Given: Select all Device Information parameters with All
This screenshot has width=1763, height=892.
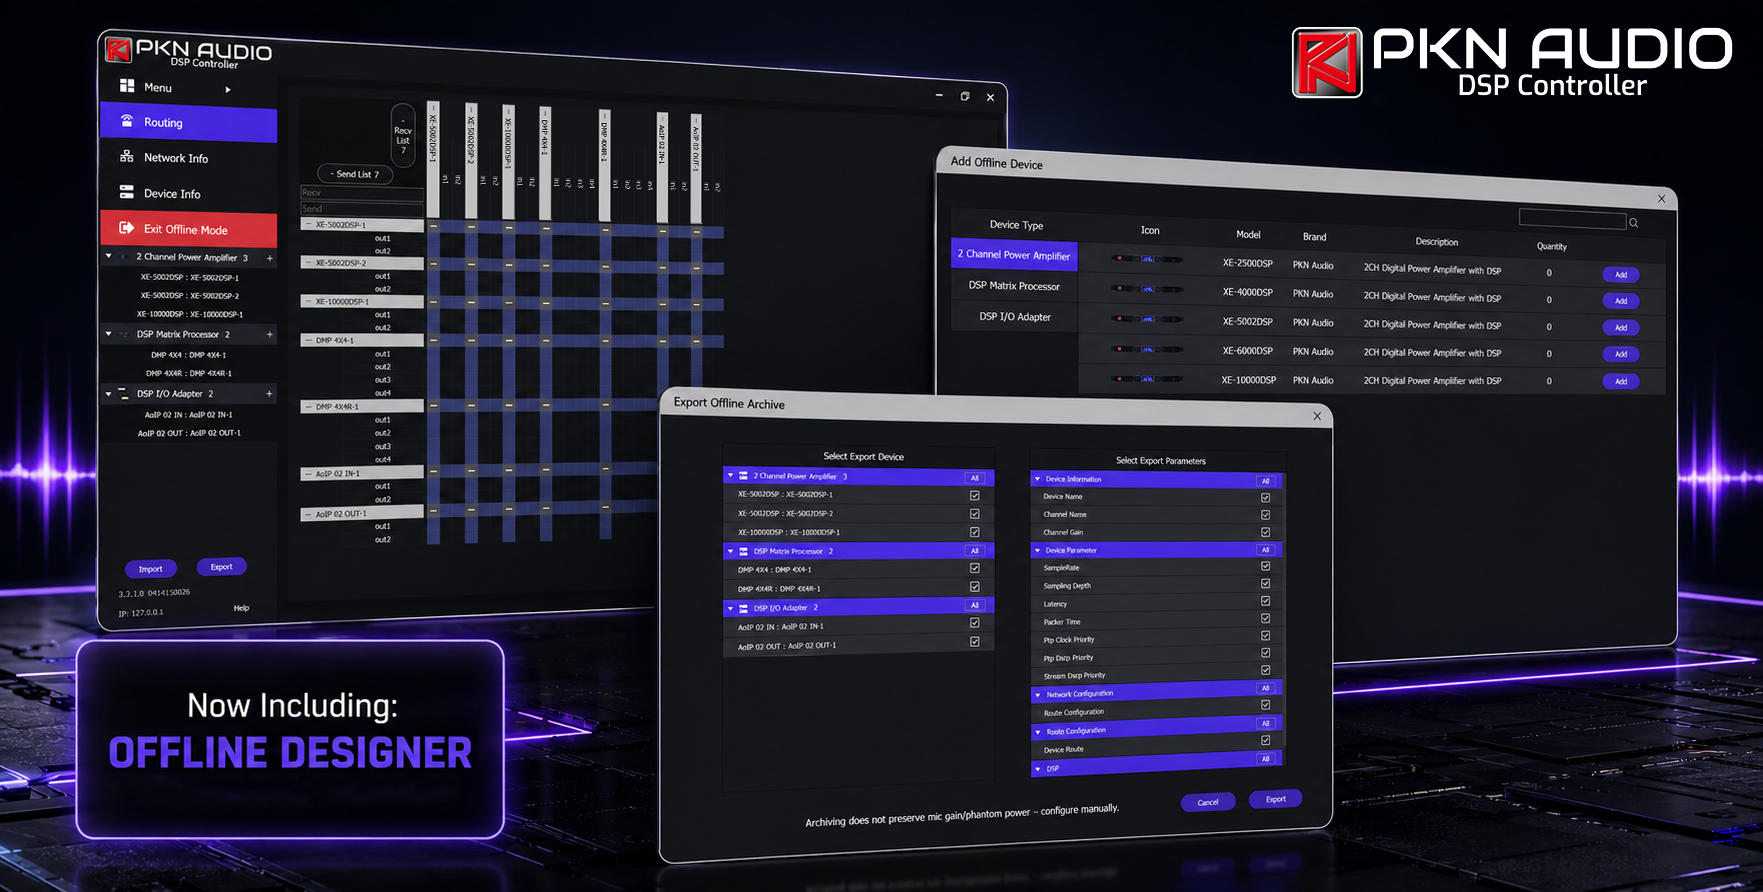Looking at the screenshot, I should [1266, 481].
